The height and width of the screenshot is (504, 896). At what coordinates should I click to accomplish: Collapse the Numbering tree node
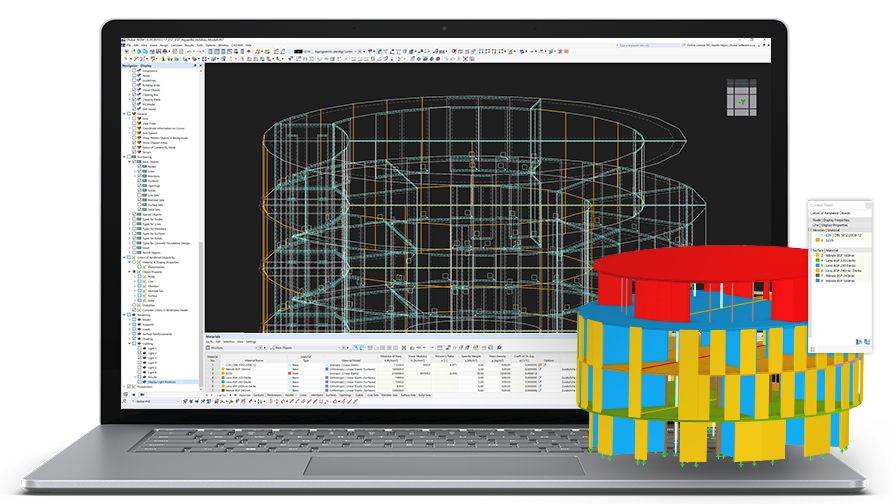pyautogui.click(x=124, y=157)
